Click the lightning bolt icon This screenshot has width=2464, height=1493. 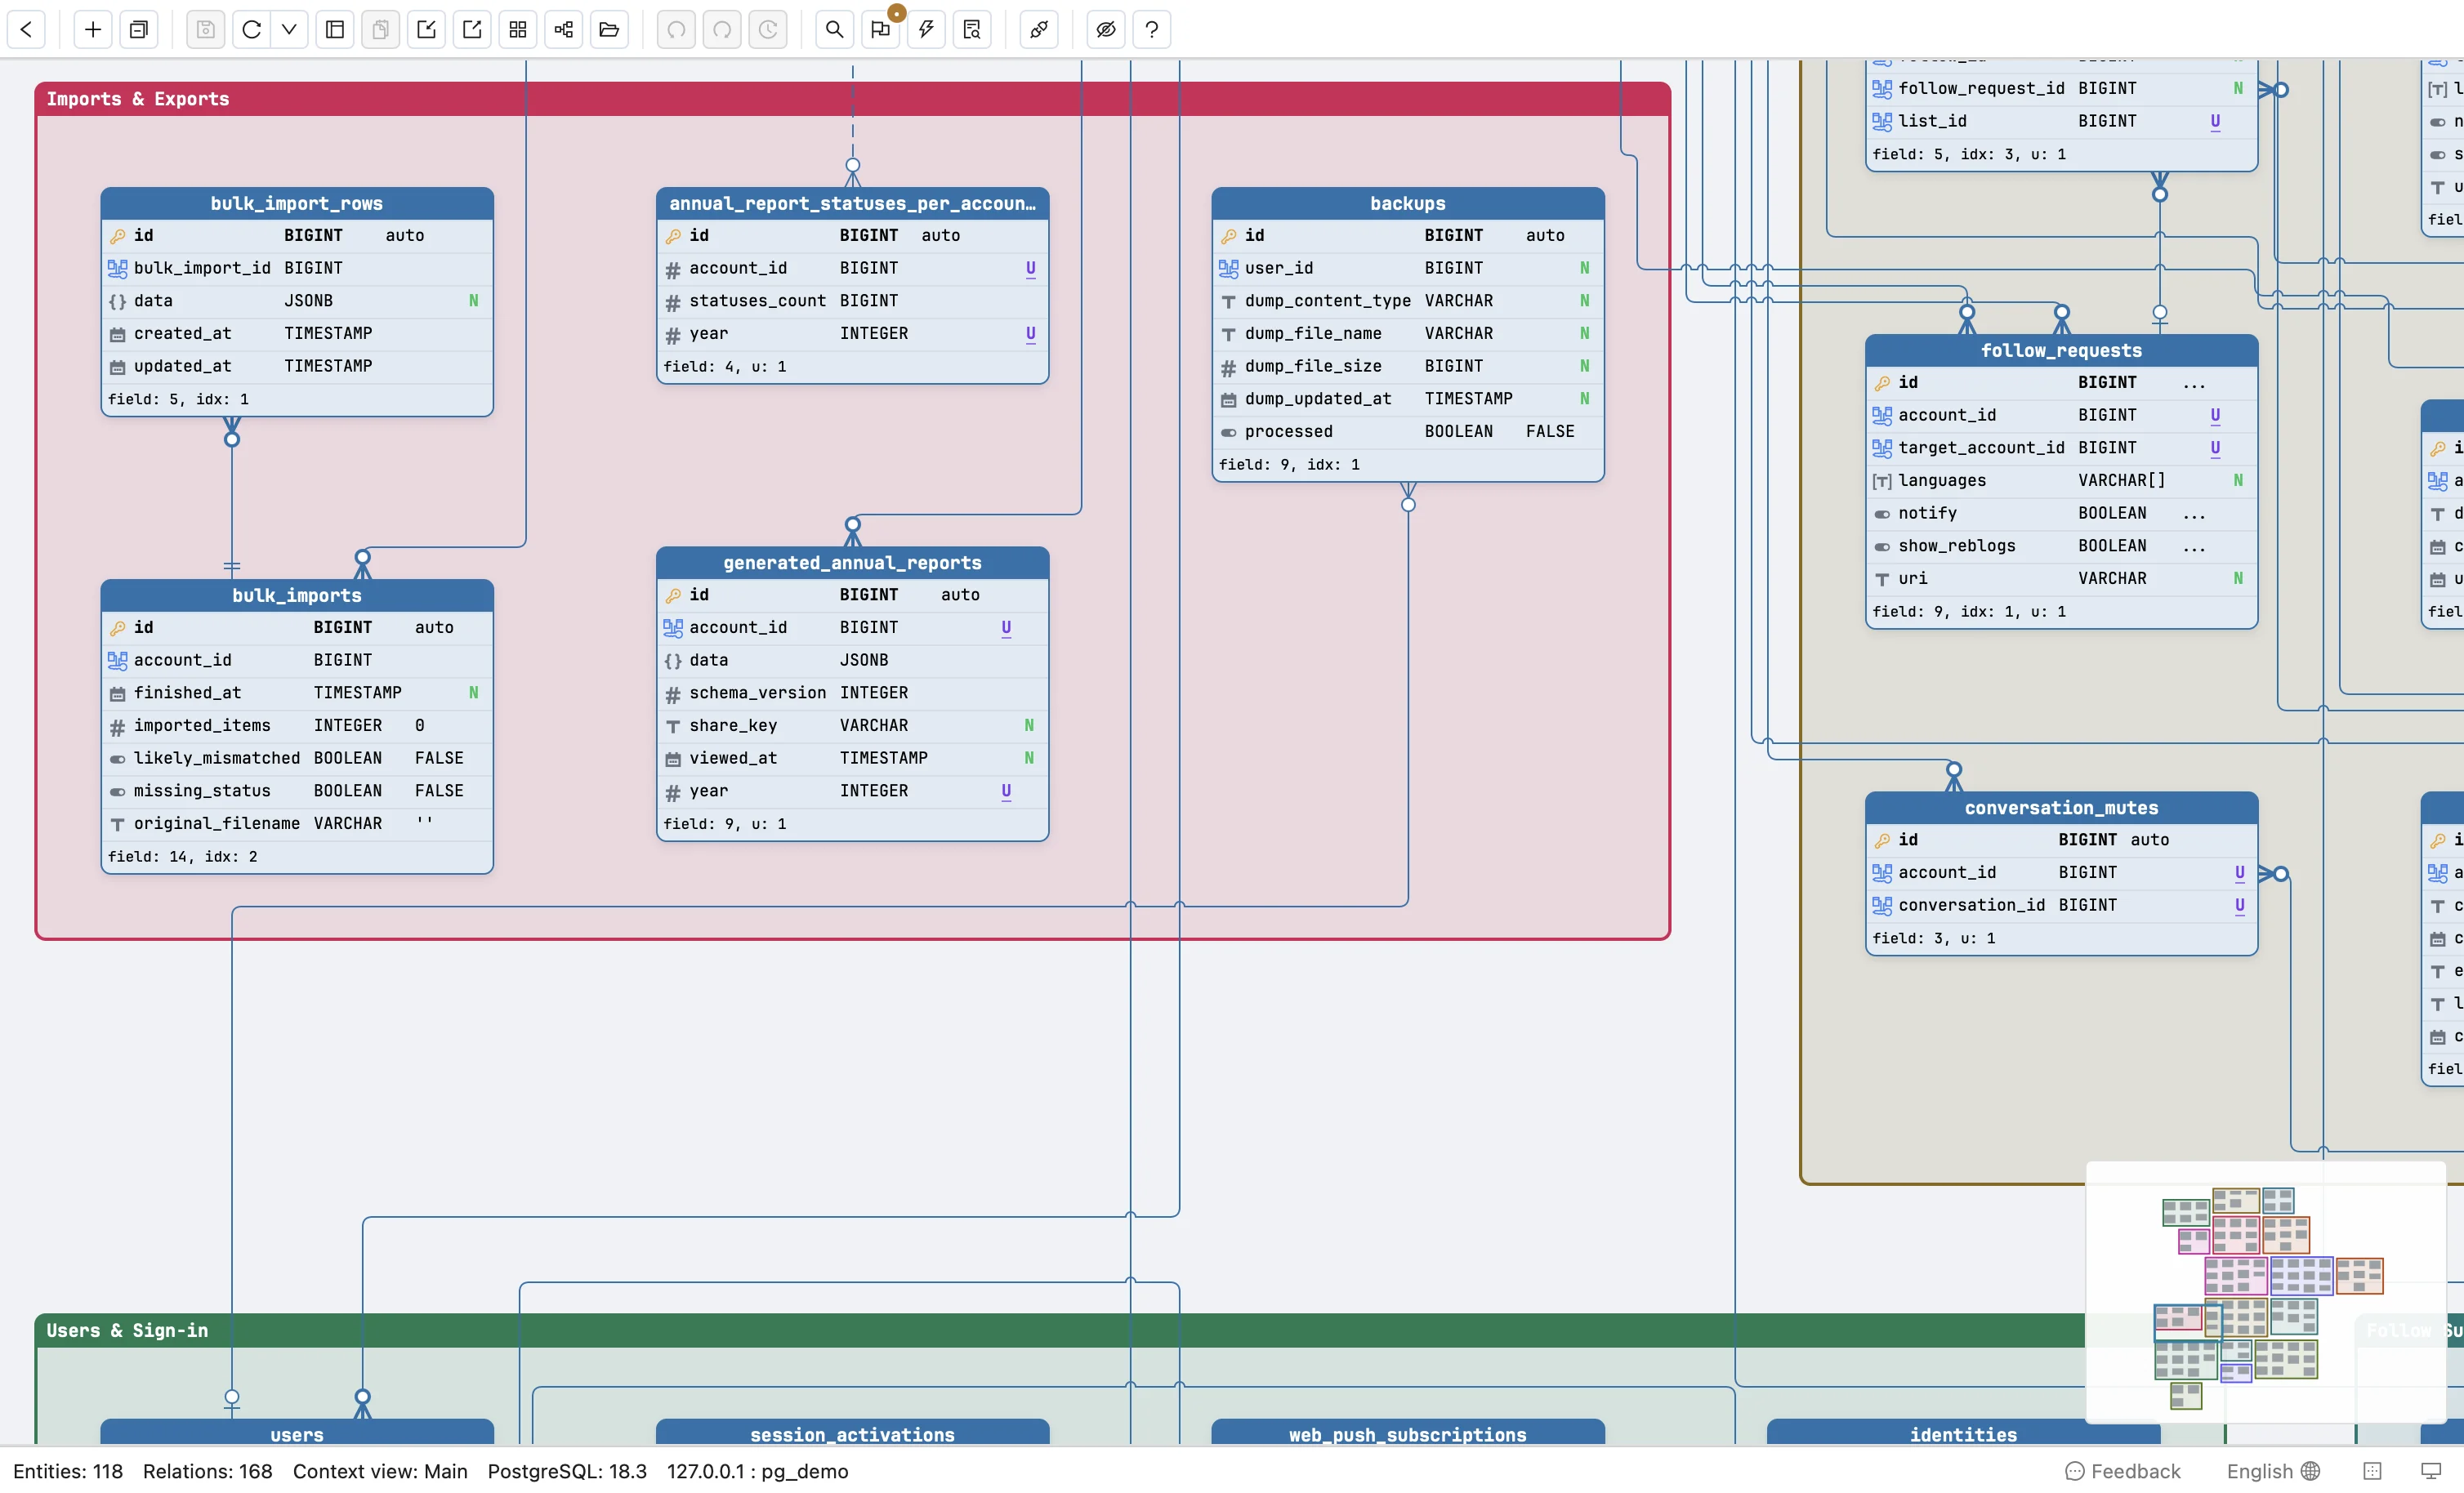point(926,29)
